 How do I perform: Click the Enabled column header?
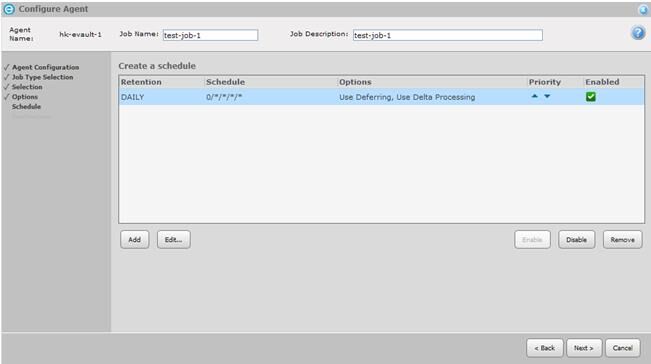(602, 82)
